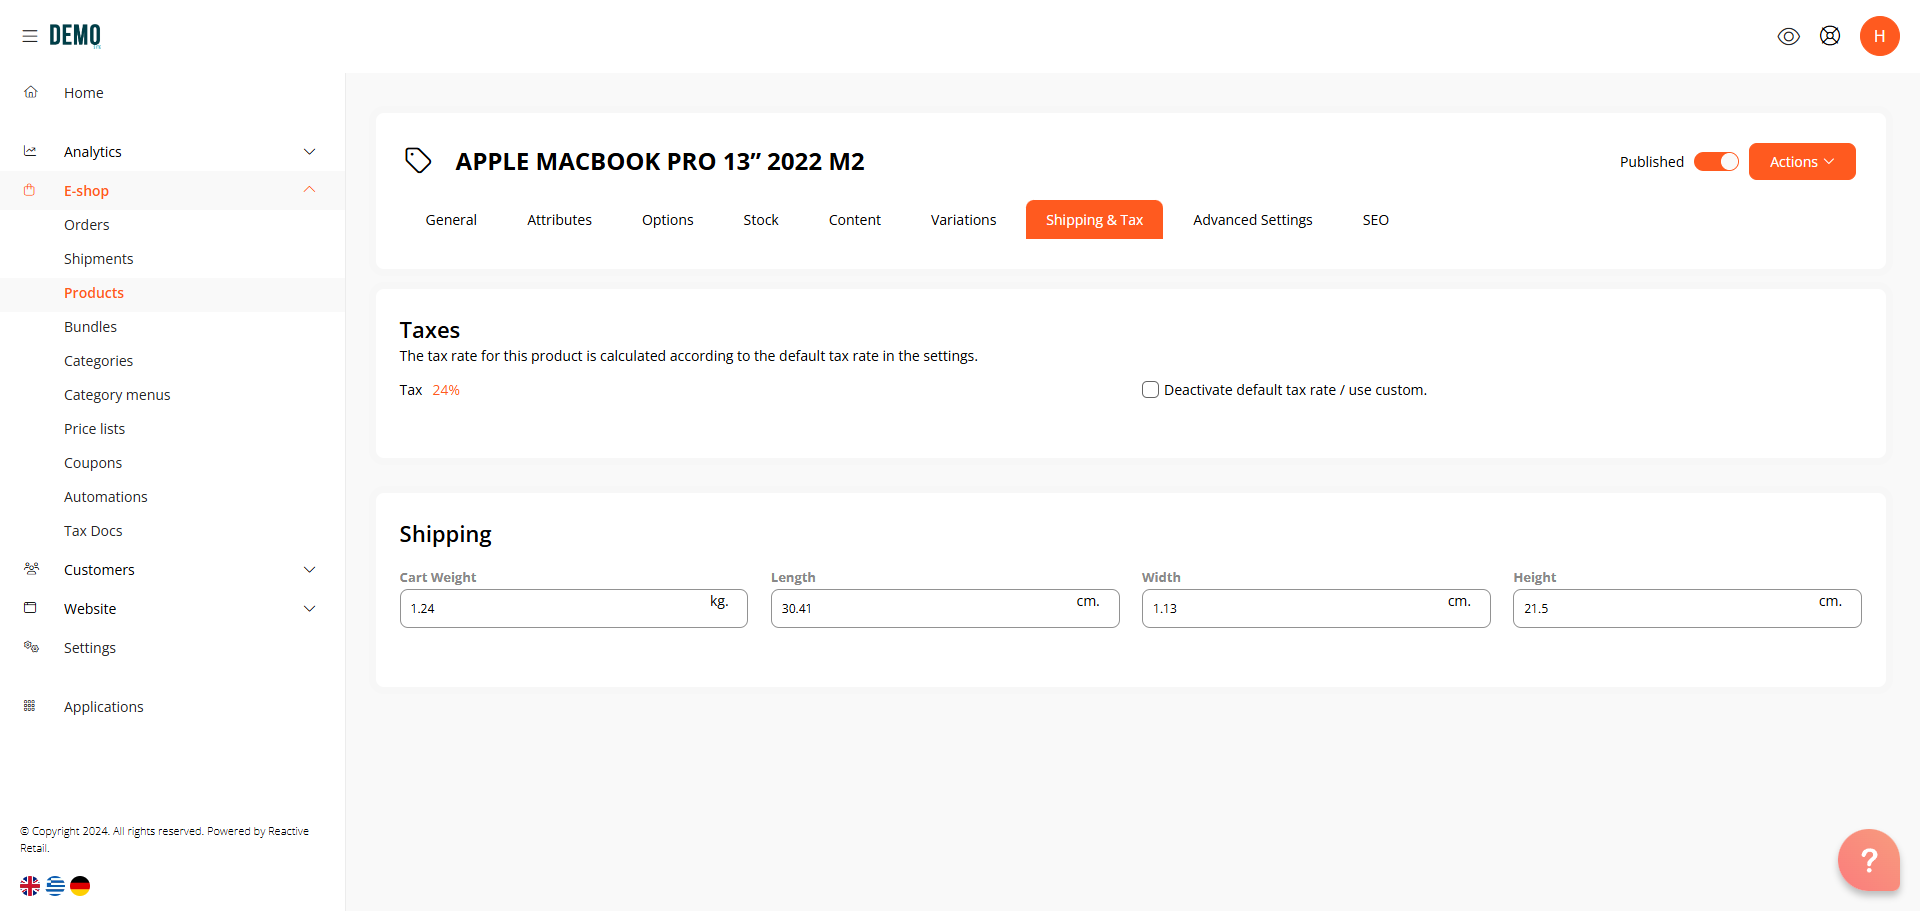Switch to the General tab
Image resolution: width=1920 pixels, height=911 pixels.
[x=451, y=220]
